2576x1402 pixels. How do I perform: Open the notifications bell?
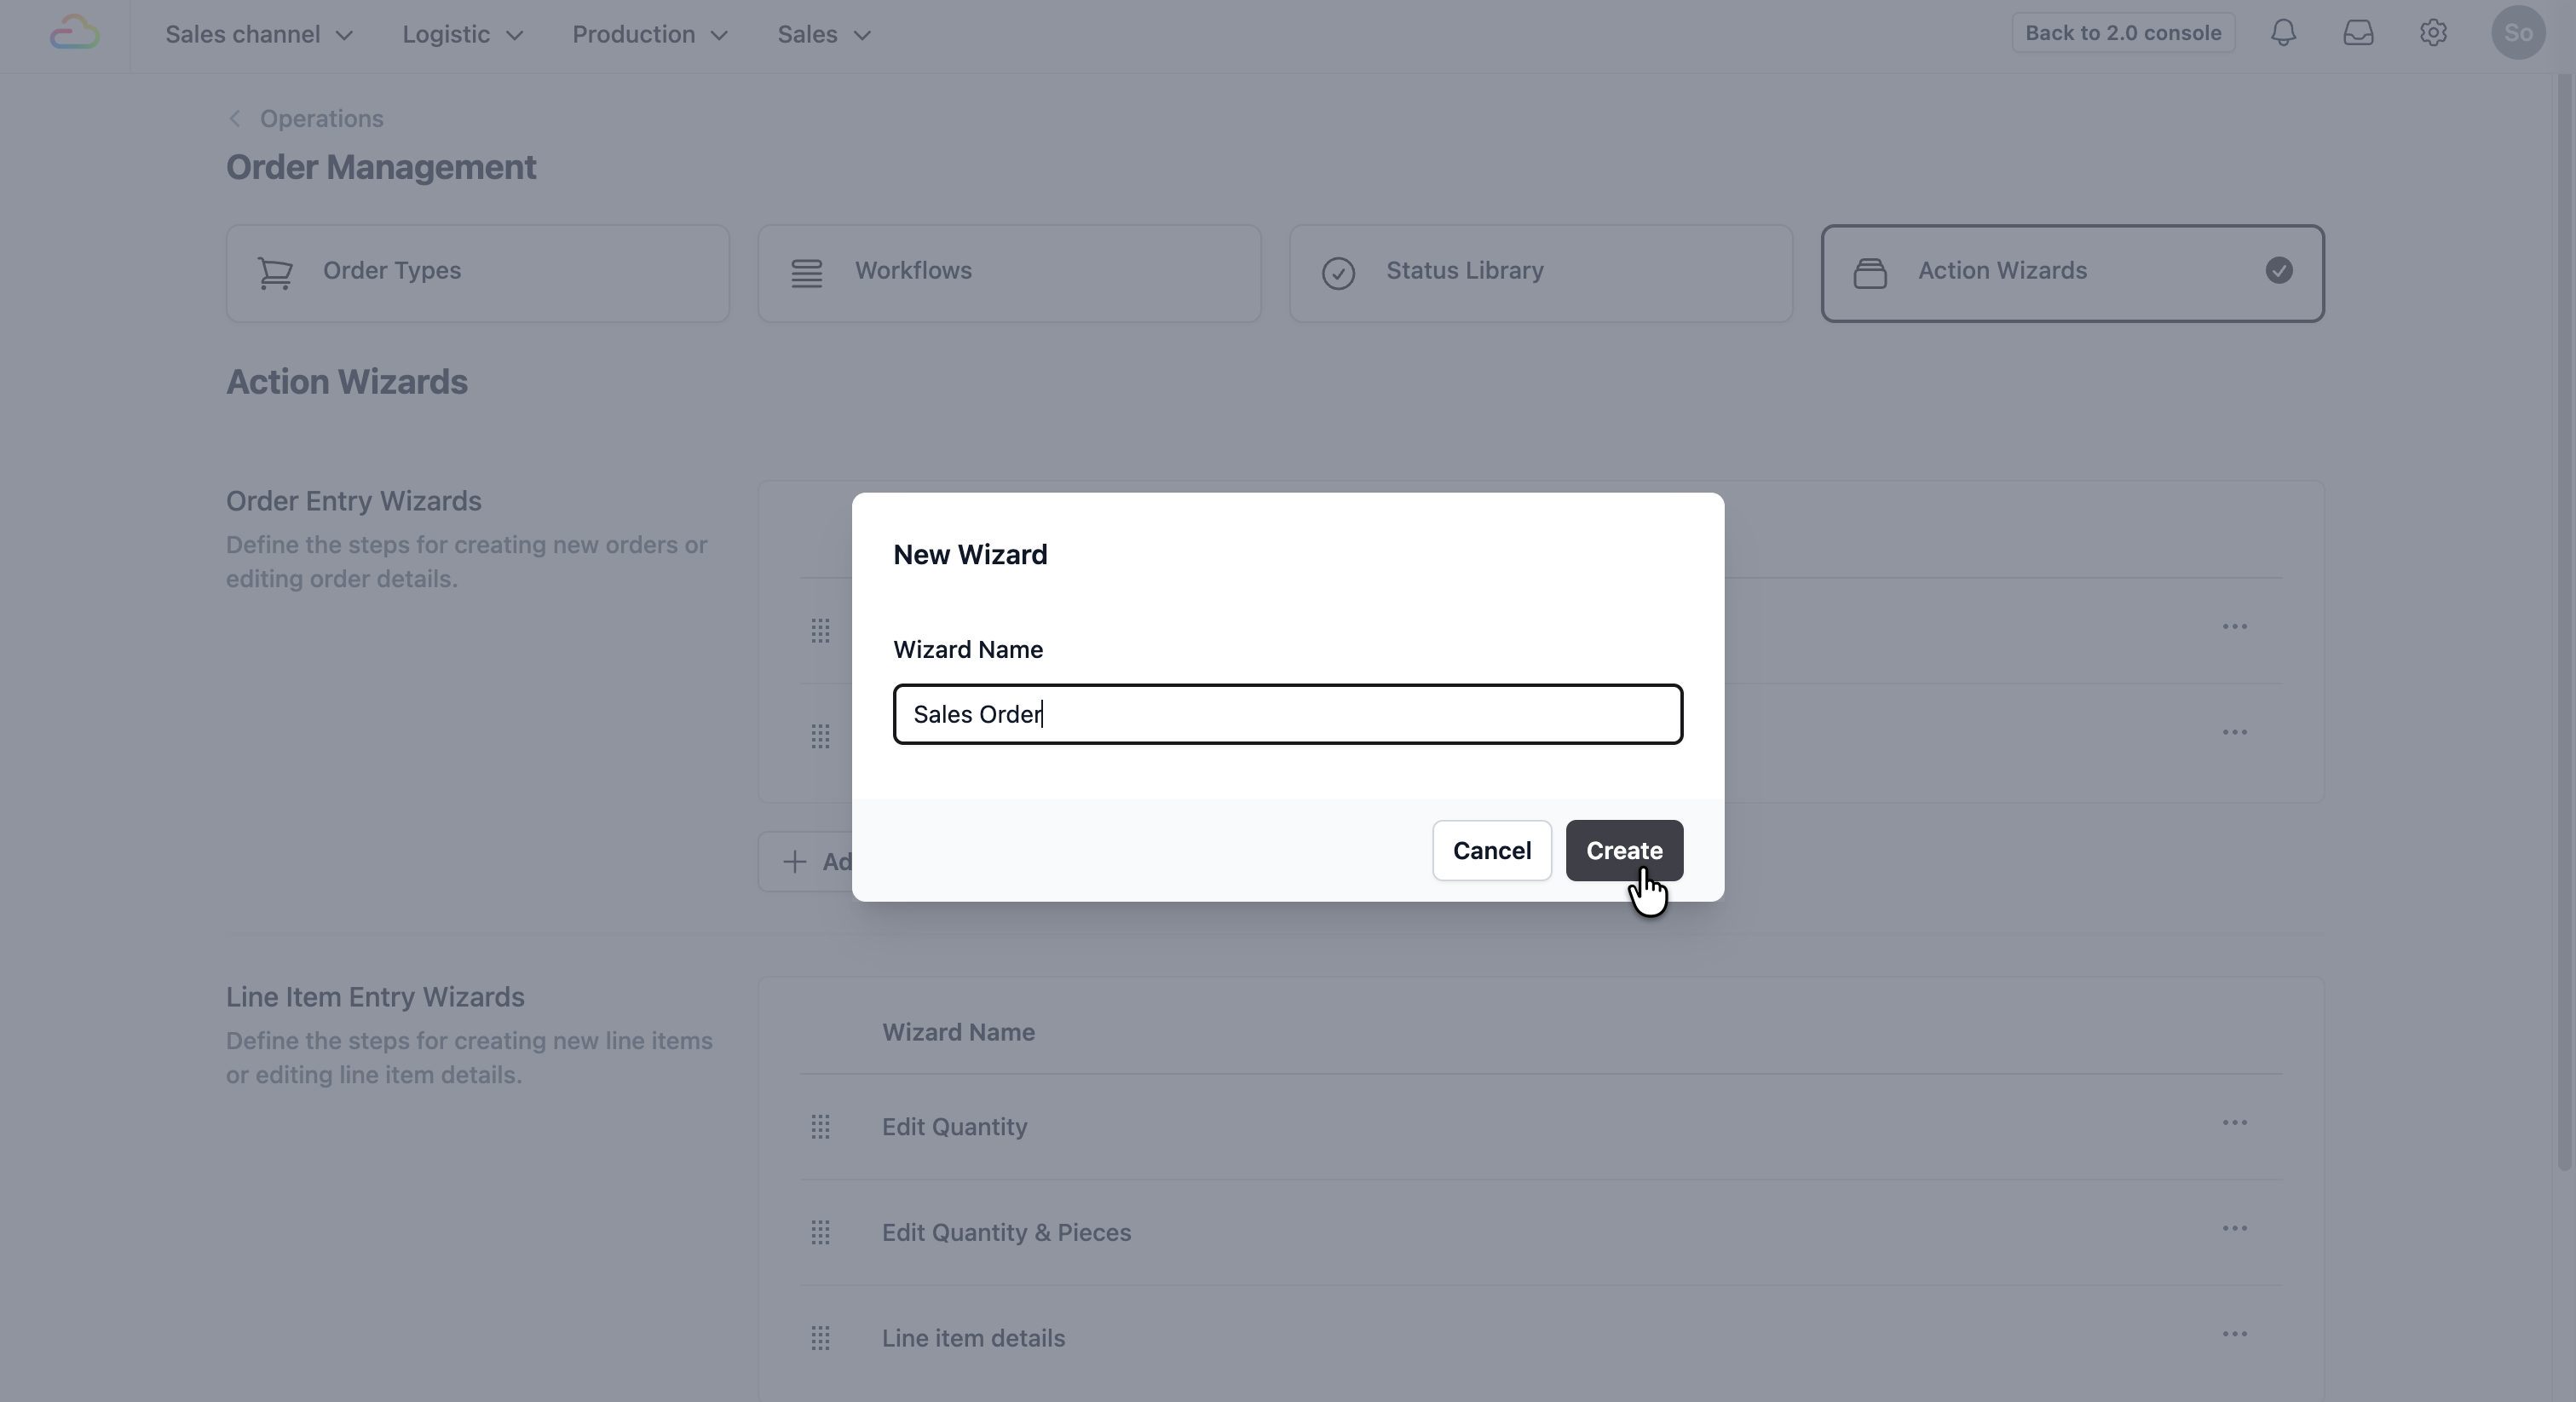(x=2283, y=33)
